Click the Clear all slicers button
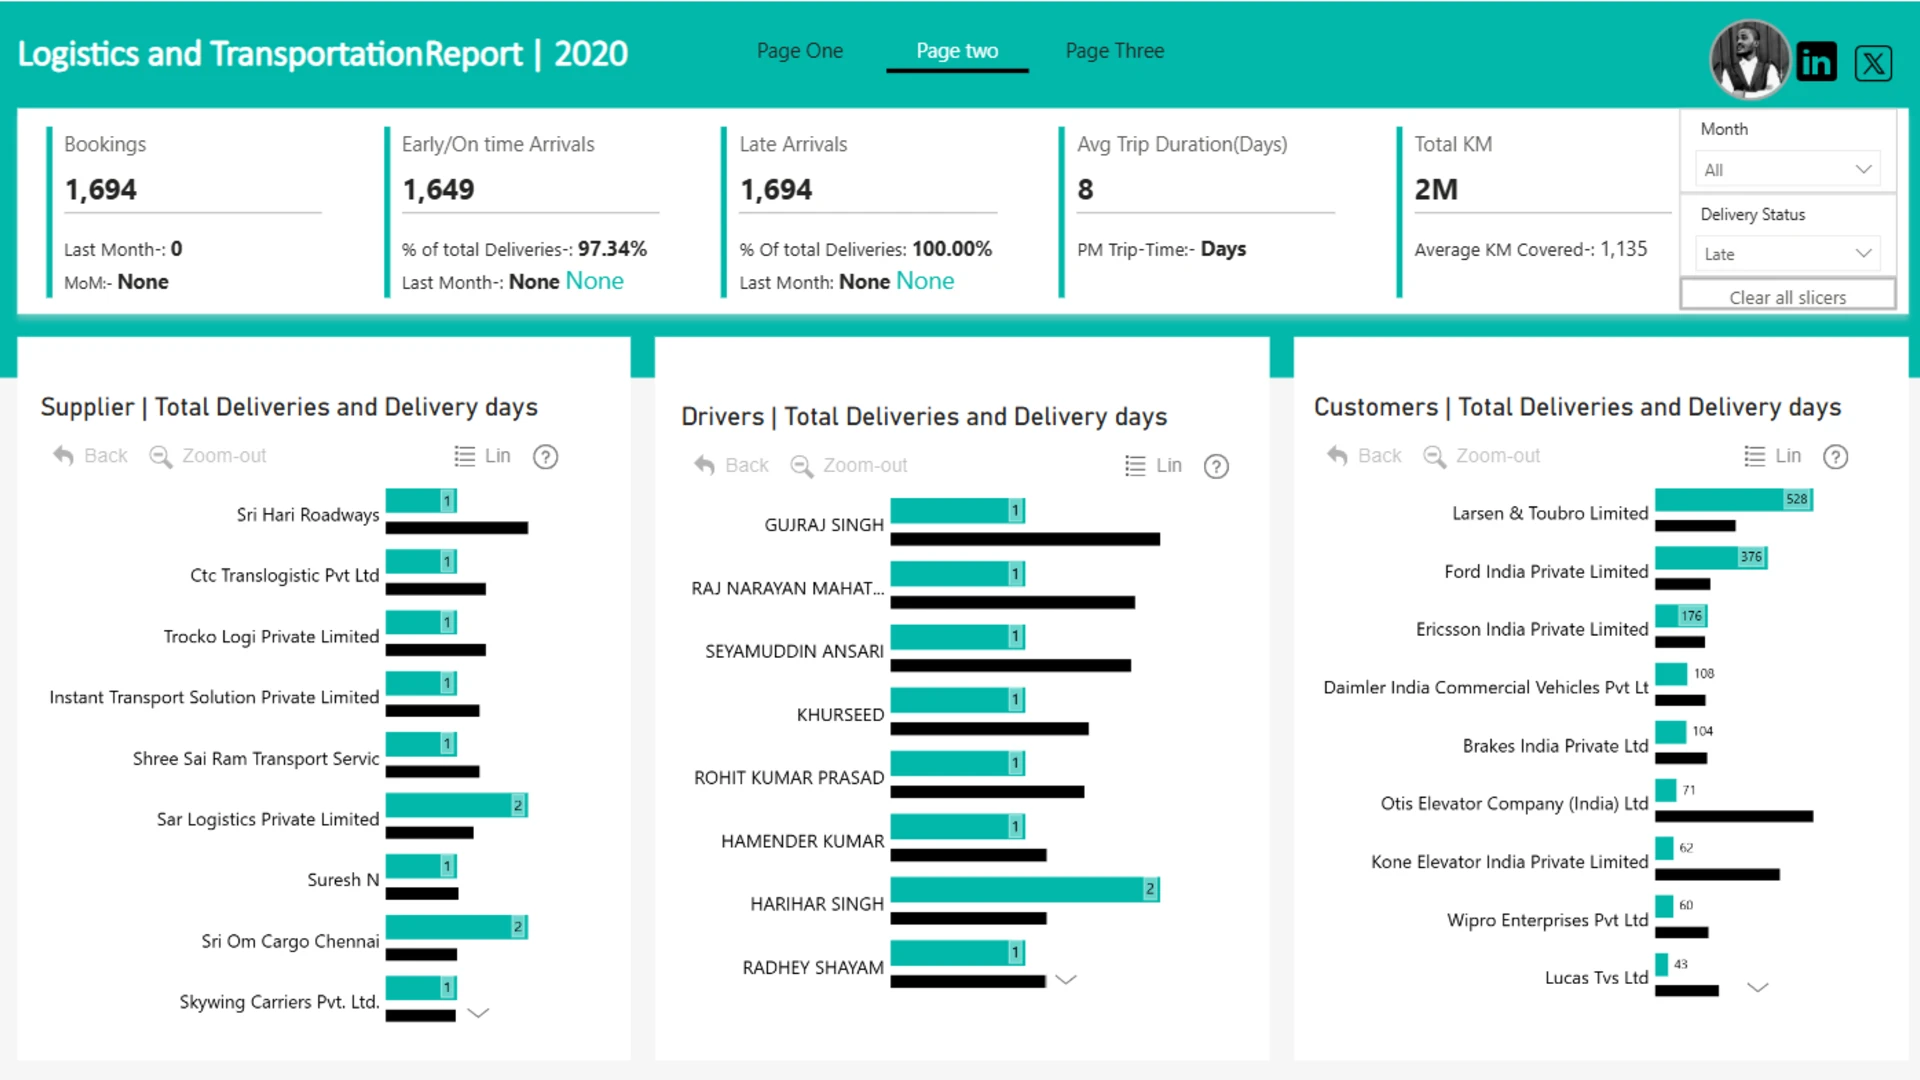 click(x=1787, y=297)
